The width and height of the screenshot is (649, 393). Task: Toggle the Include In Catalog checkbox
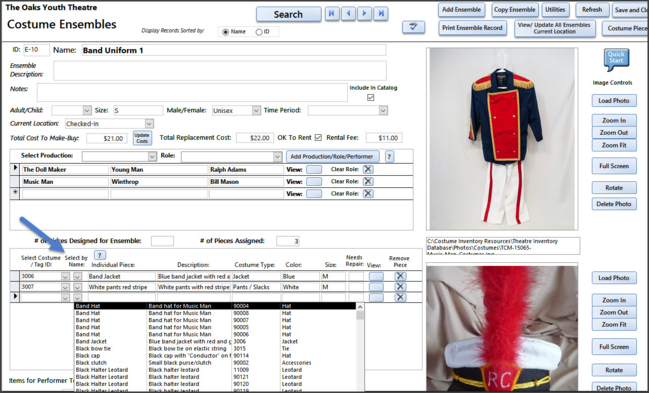[370, 97]
